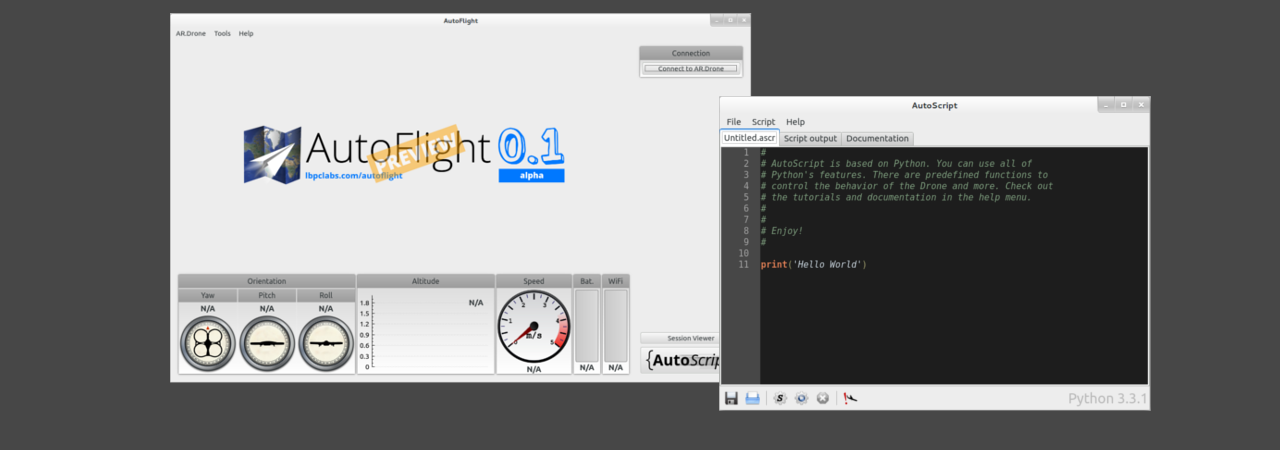Select the Untitled.ascr tab
Viewport: 1280px width, 450px height.
[x=750, y=138]
